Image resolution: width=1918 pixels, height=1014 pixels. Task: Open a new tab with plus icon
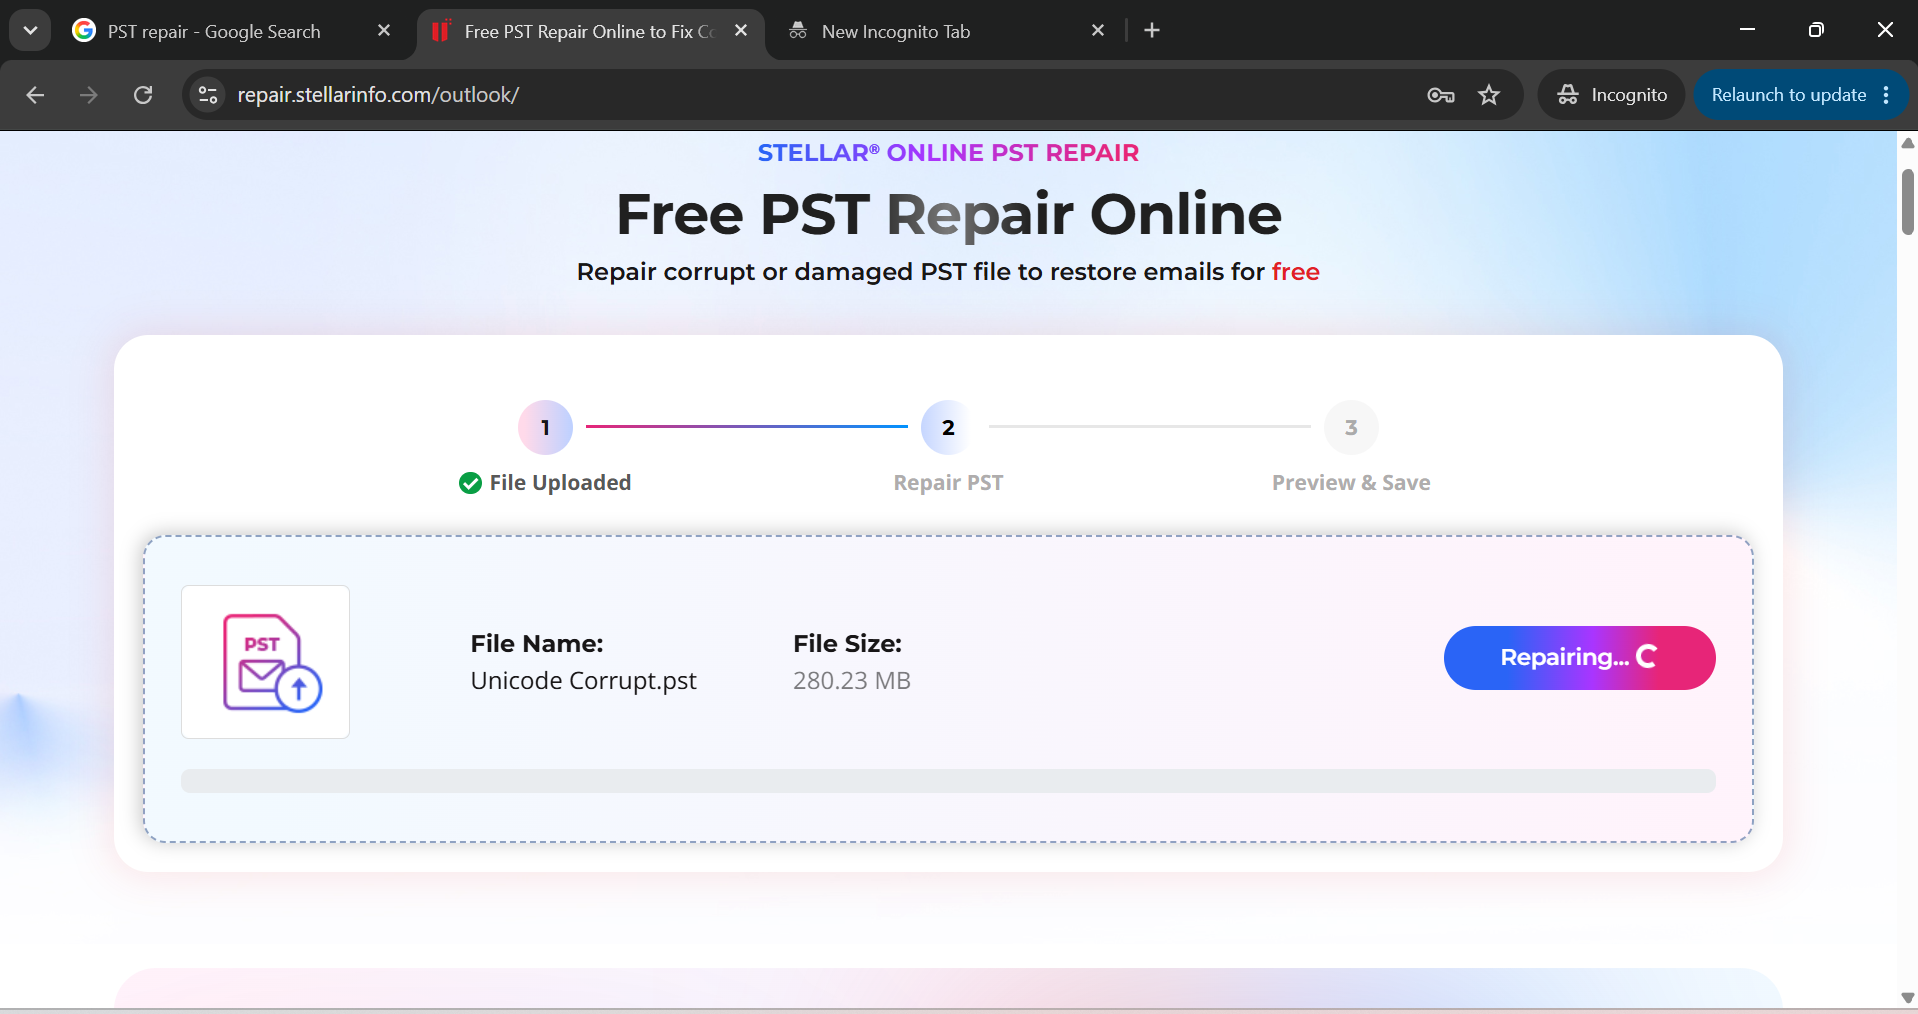click(x=1152, y=31)
